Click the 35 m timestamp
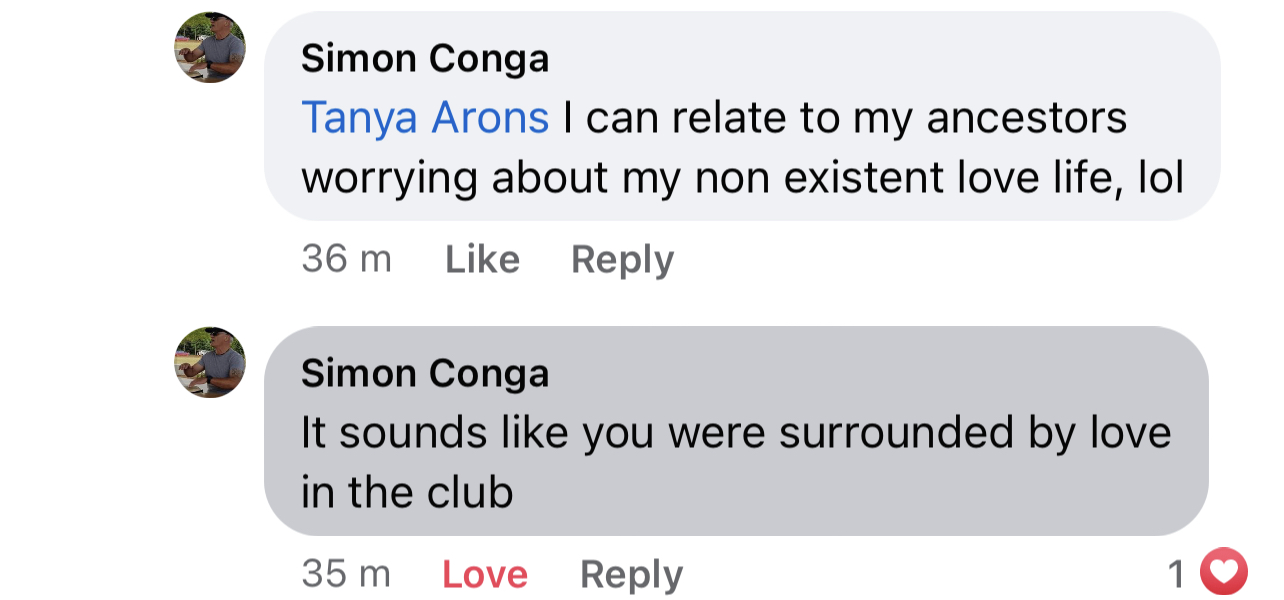Screen dimensions: 1284x600 pyautogui.click(x=346, y=575)
